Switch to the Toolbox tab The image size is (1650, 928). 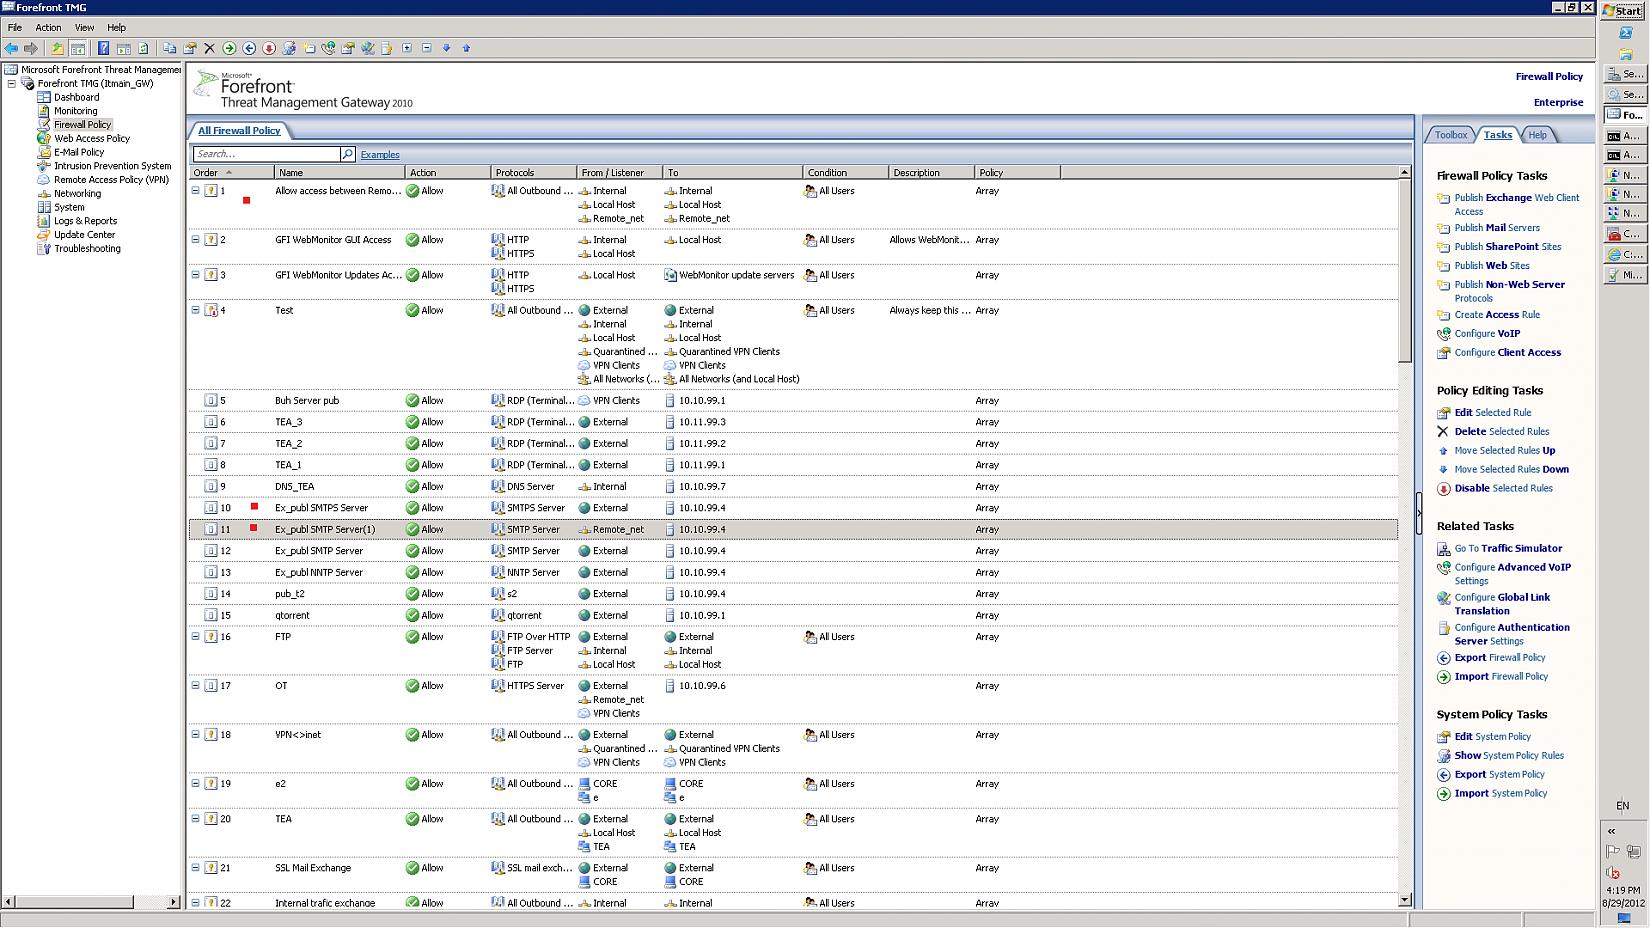coord(1450,135)
